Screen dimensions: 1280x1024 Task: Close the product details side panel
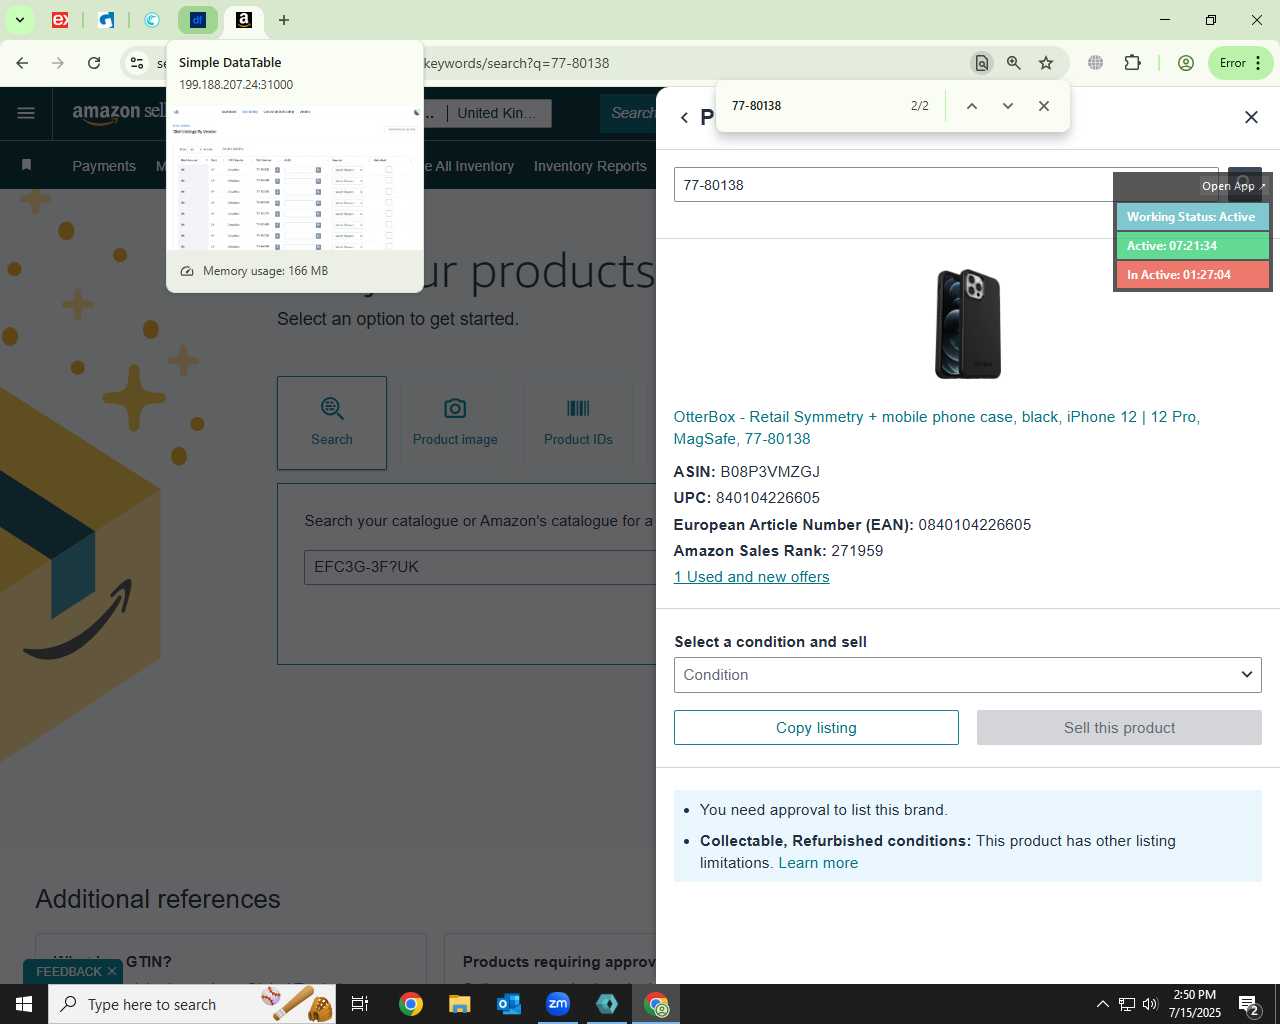(x=1251, y=117)
